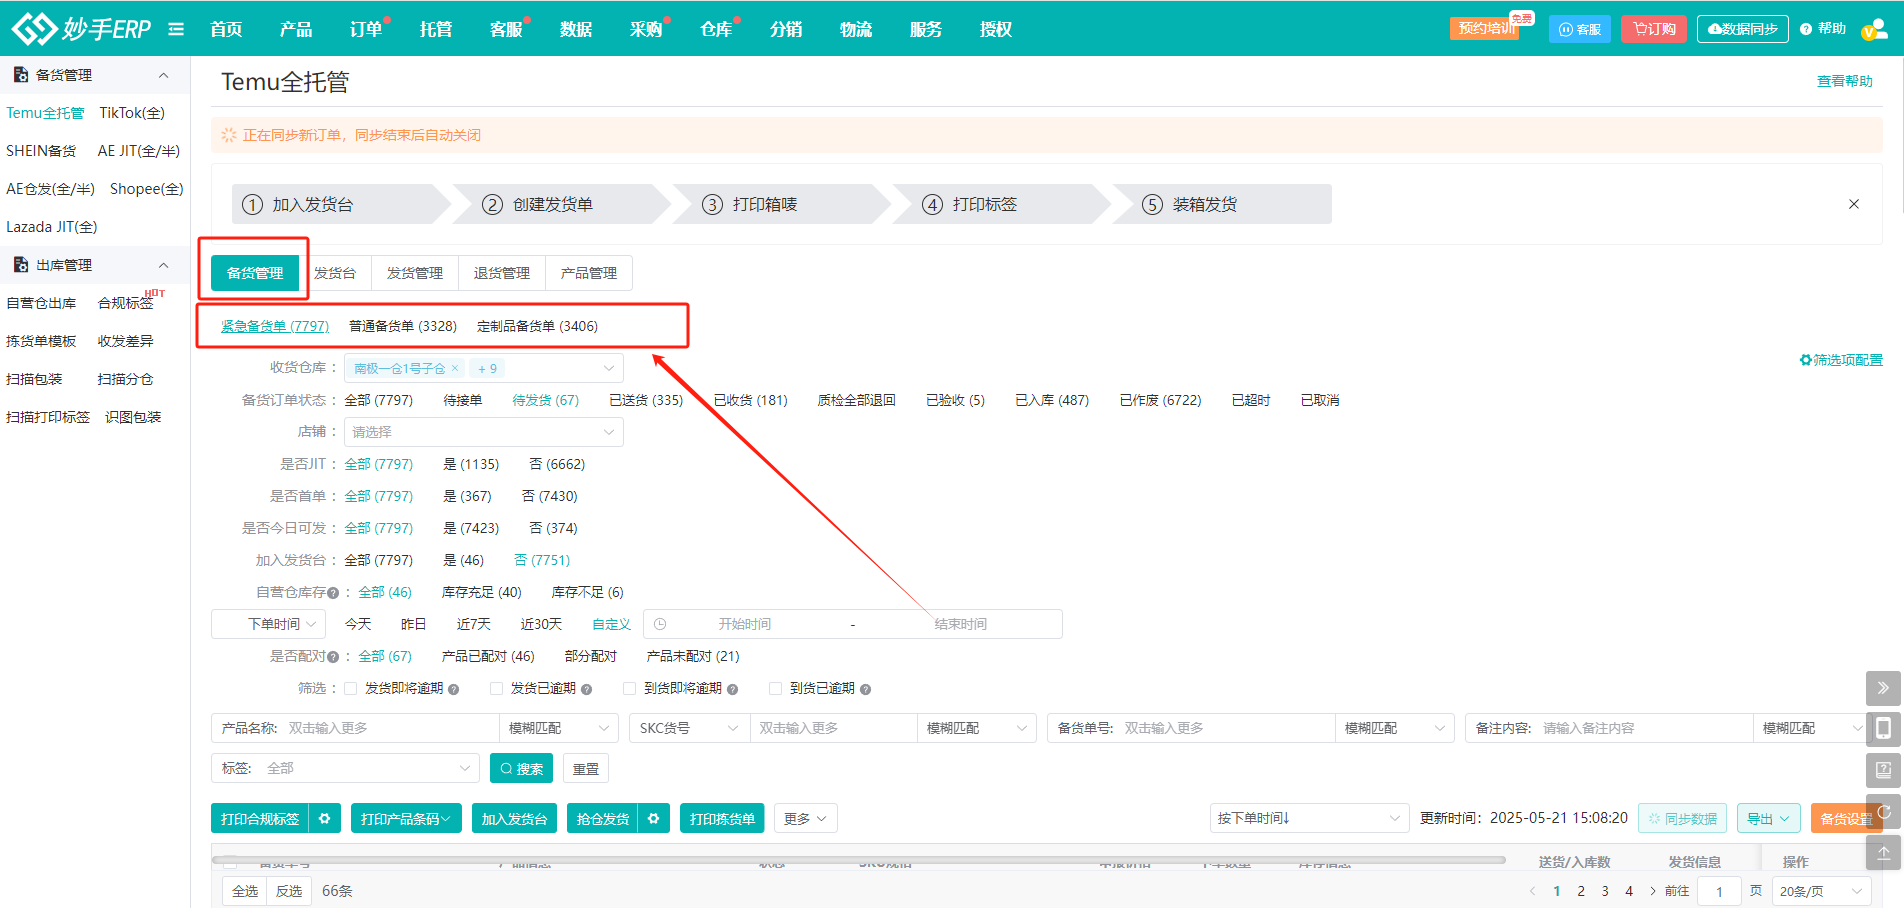
Task: Click the double-arrow collapse icon in the floating sidebar
Action: [1883, 688]
